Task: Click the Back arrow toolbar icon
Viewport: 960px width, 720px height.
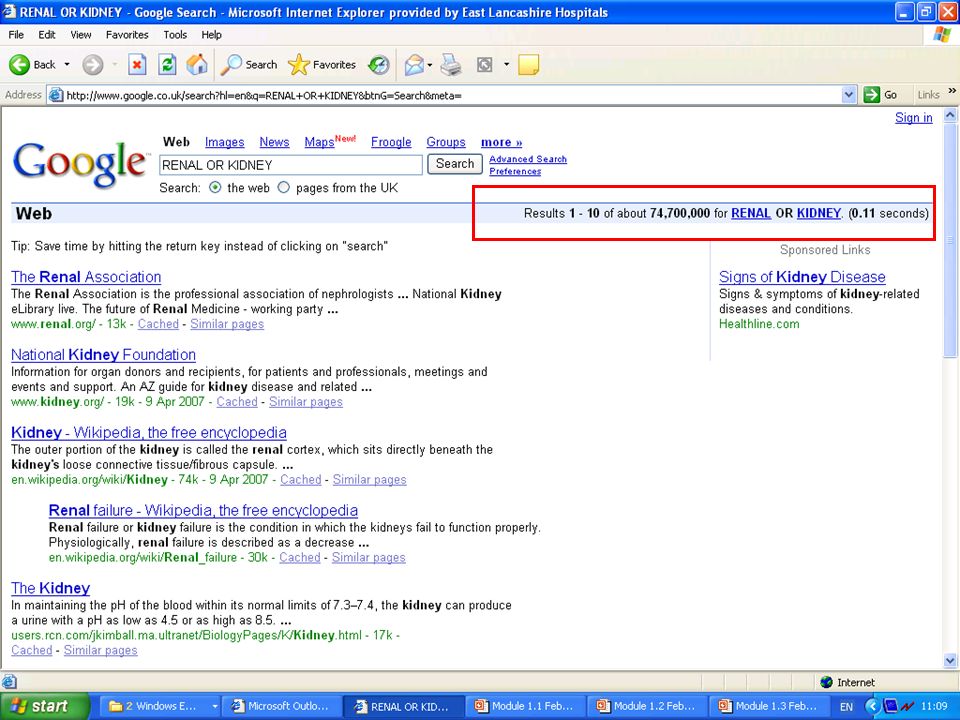Action: [x=20, y=64]
